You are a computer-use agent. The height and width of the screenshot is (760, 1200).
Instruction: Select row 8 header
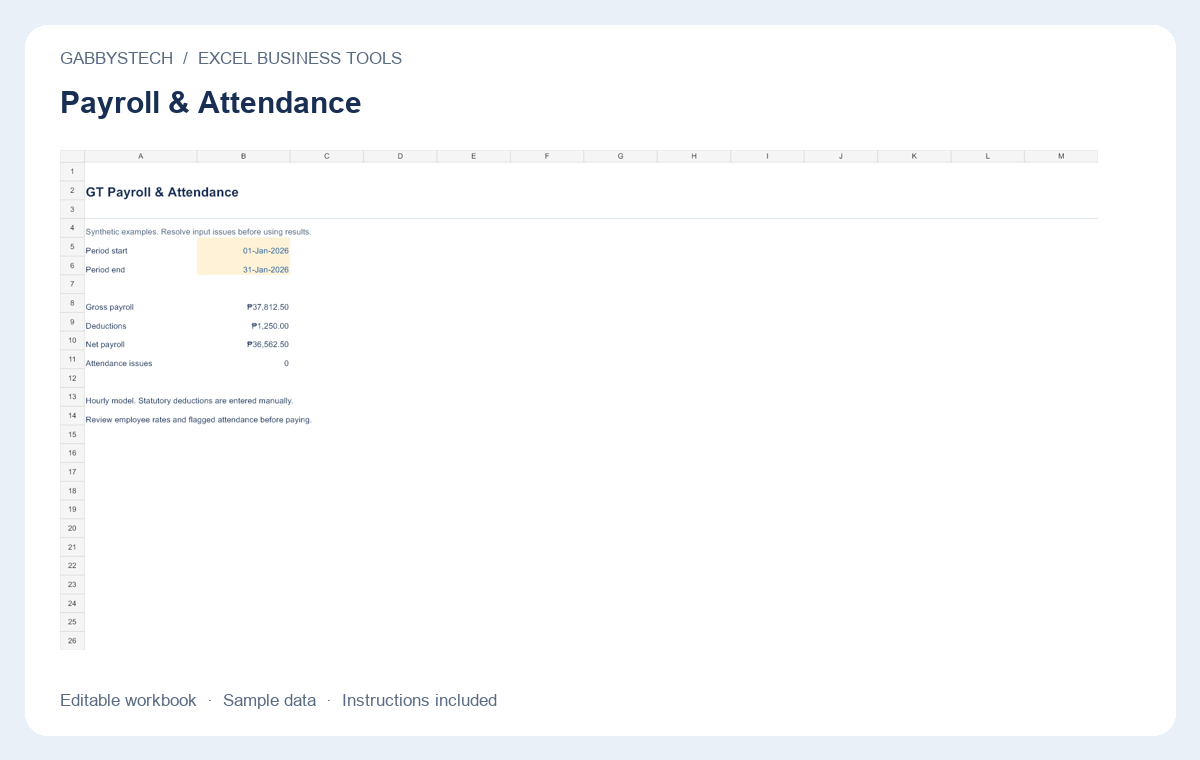point(72,303)
